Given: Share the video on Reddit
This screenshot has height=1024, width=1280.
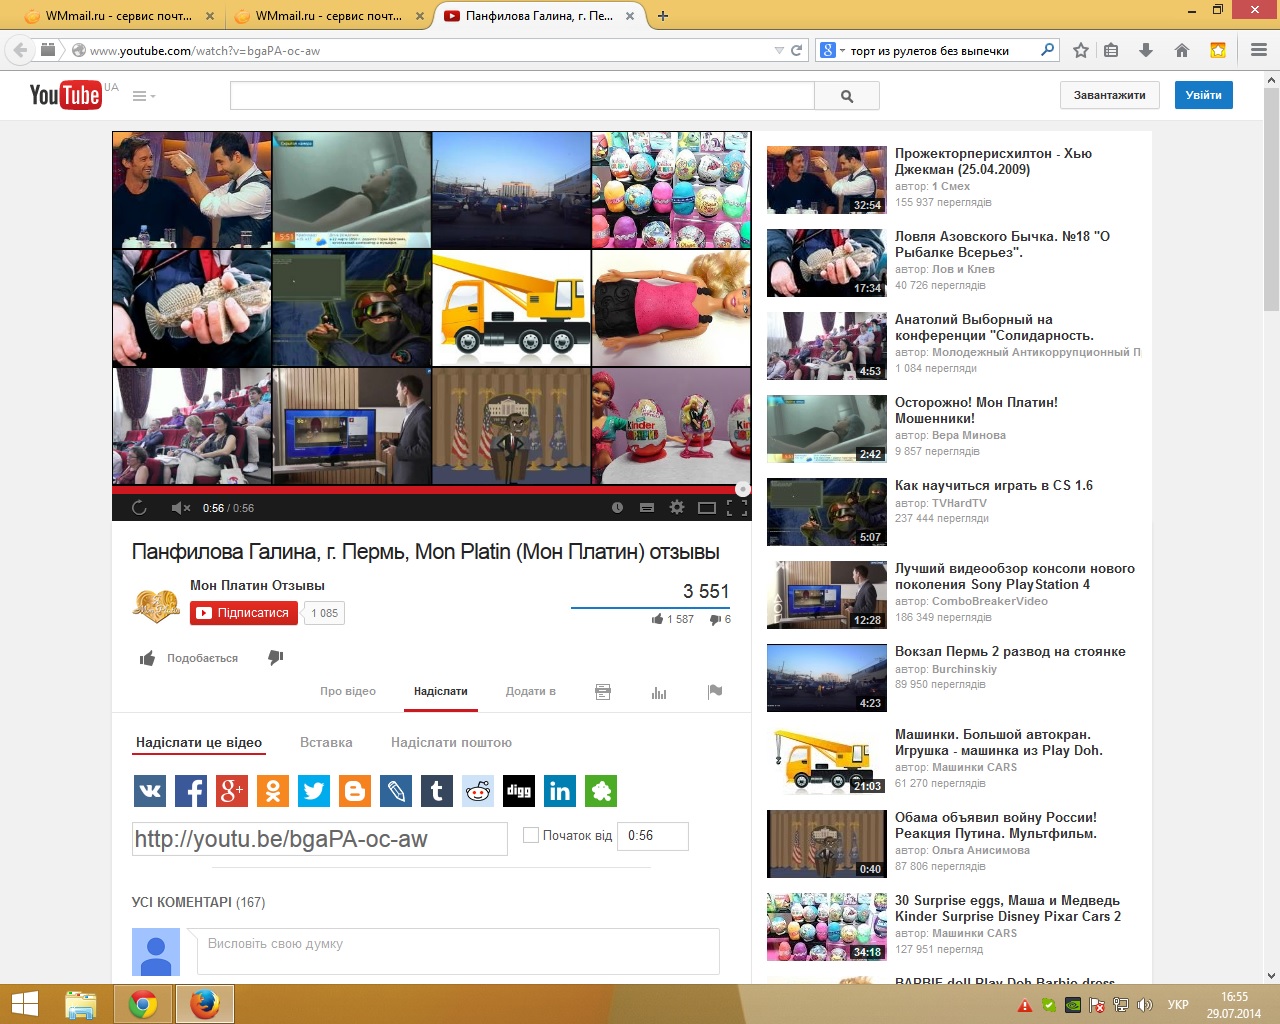Looking at the screenshot, I should pos(478,791).
